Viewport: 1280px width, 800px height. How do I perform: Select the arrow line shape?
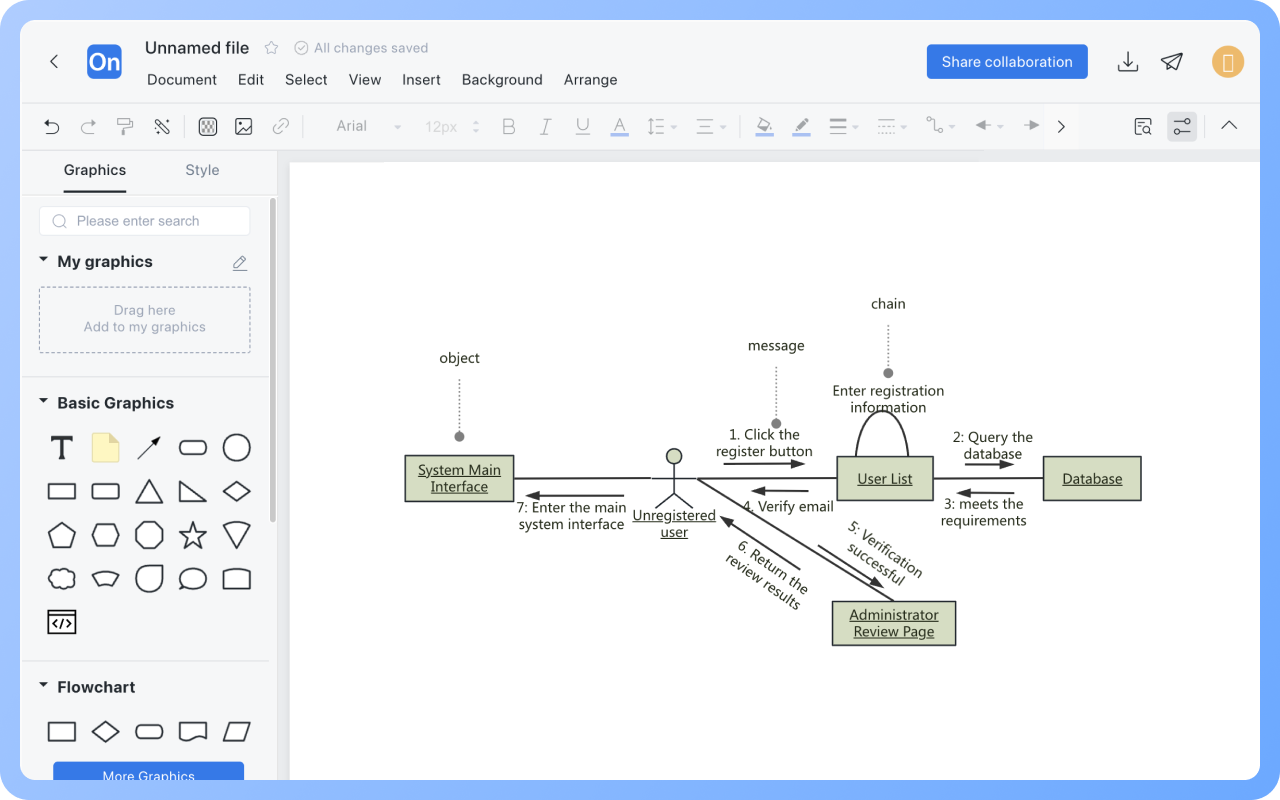[149, 447]
